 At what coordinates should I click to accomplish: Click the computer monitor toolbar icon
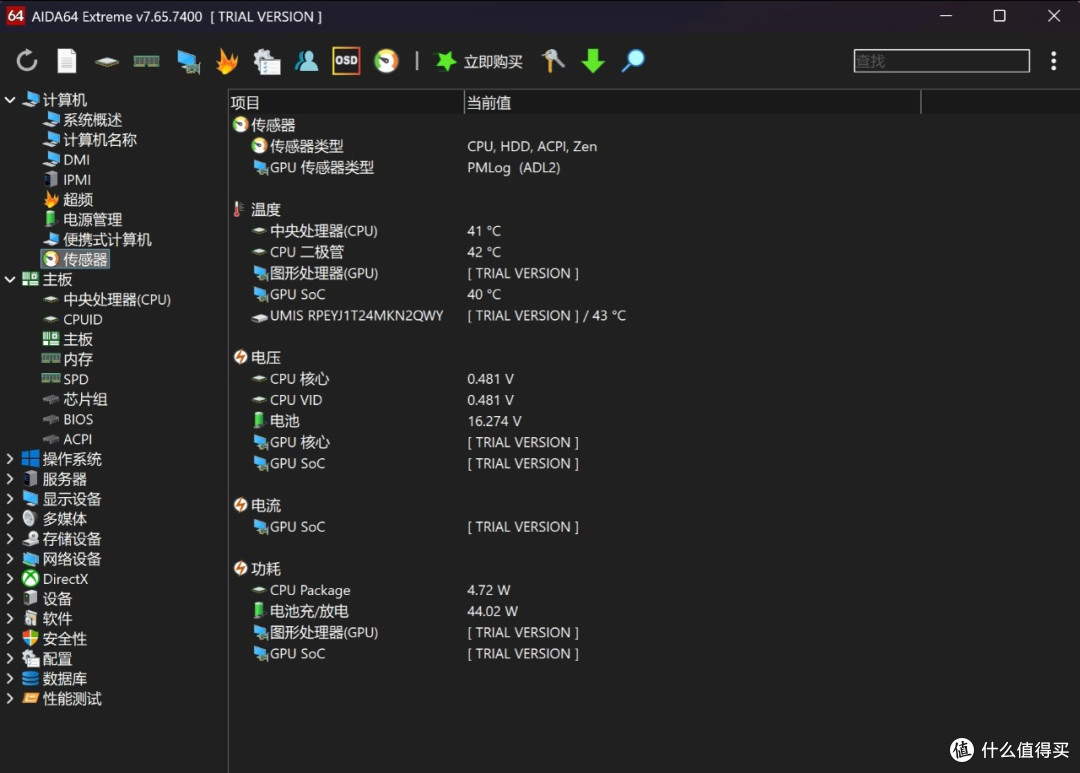click(x=188, y=61)
